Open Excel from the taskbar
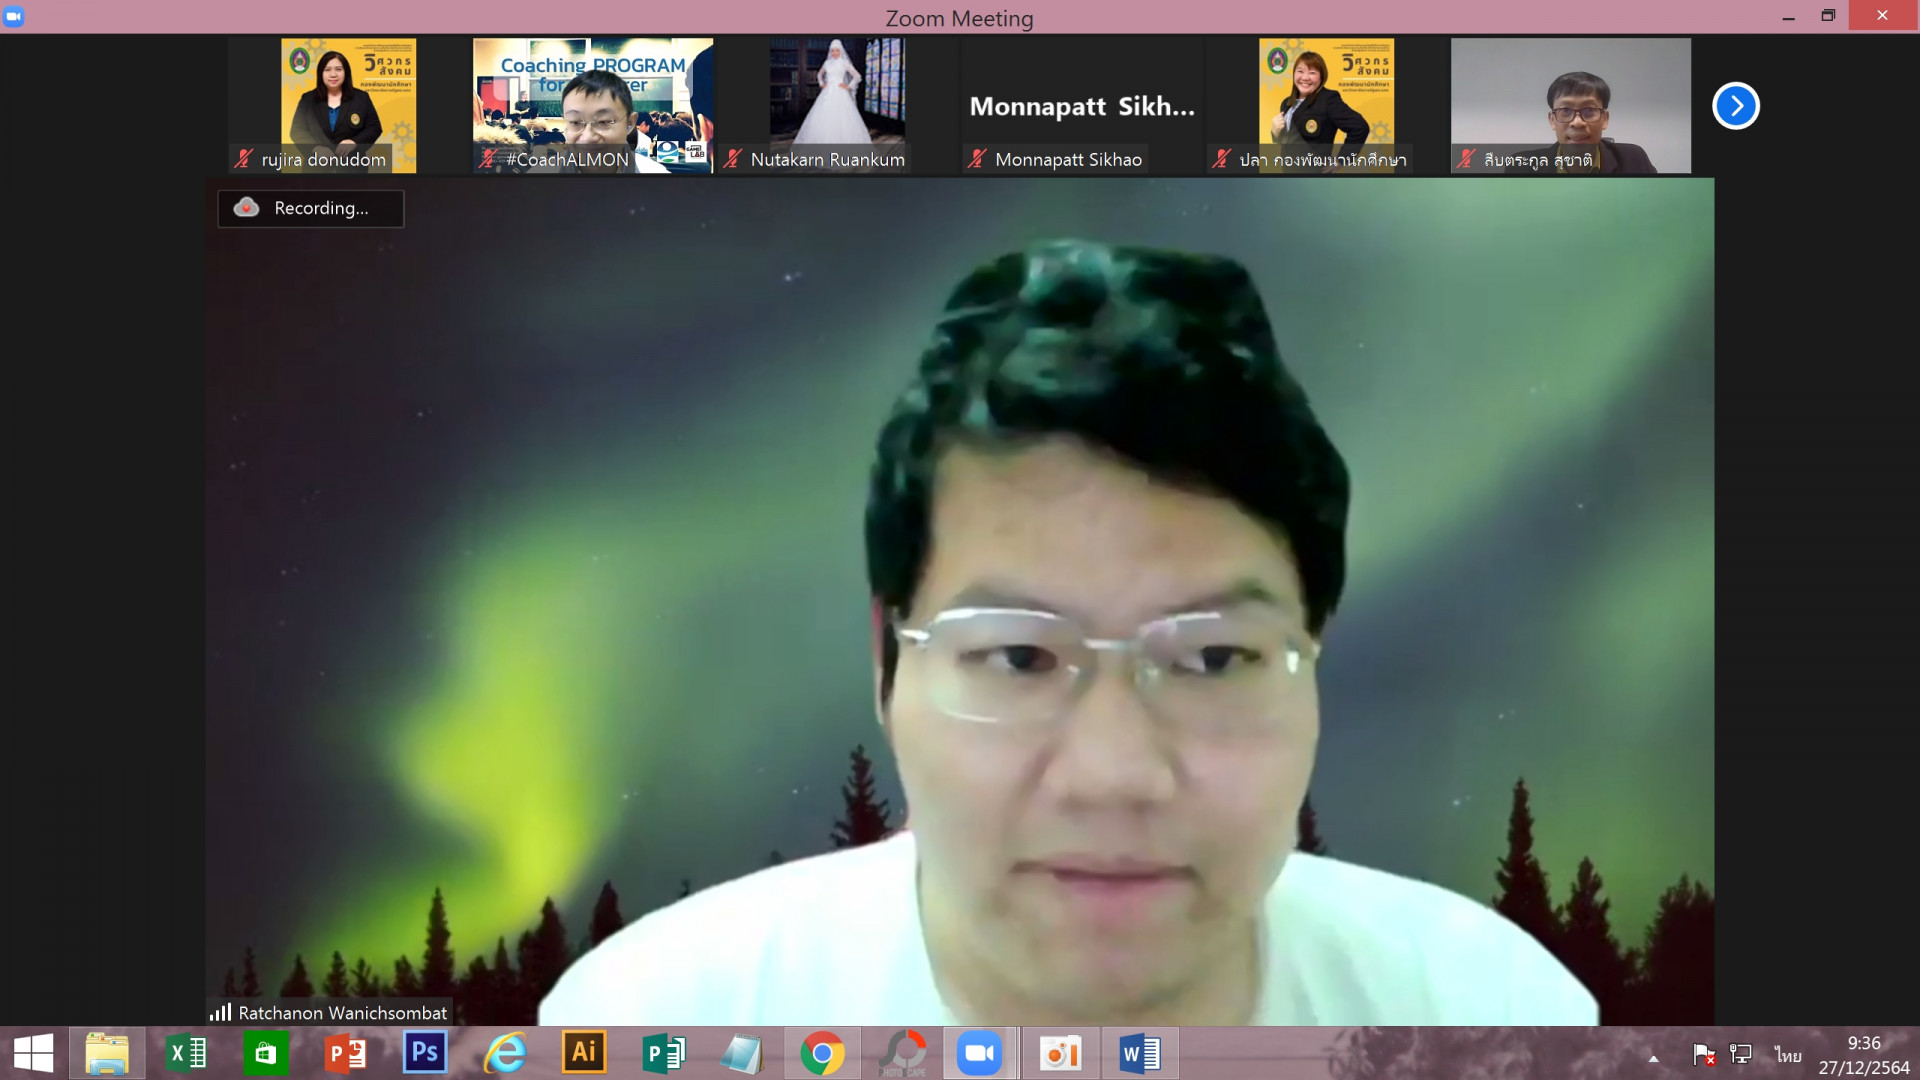Image resolution: width=1920 pixels, height=1080 pixels. (x=187, y=1053)
